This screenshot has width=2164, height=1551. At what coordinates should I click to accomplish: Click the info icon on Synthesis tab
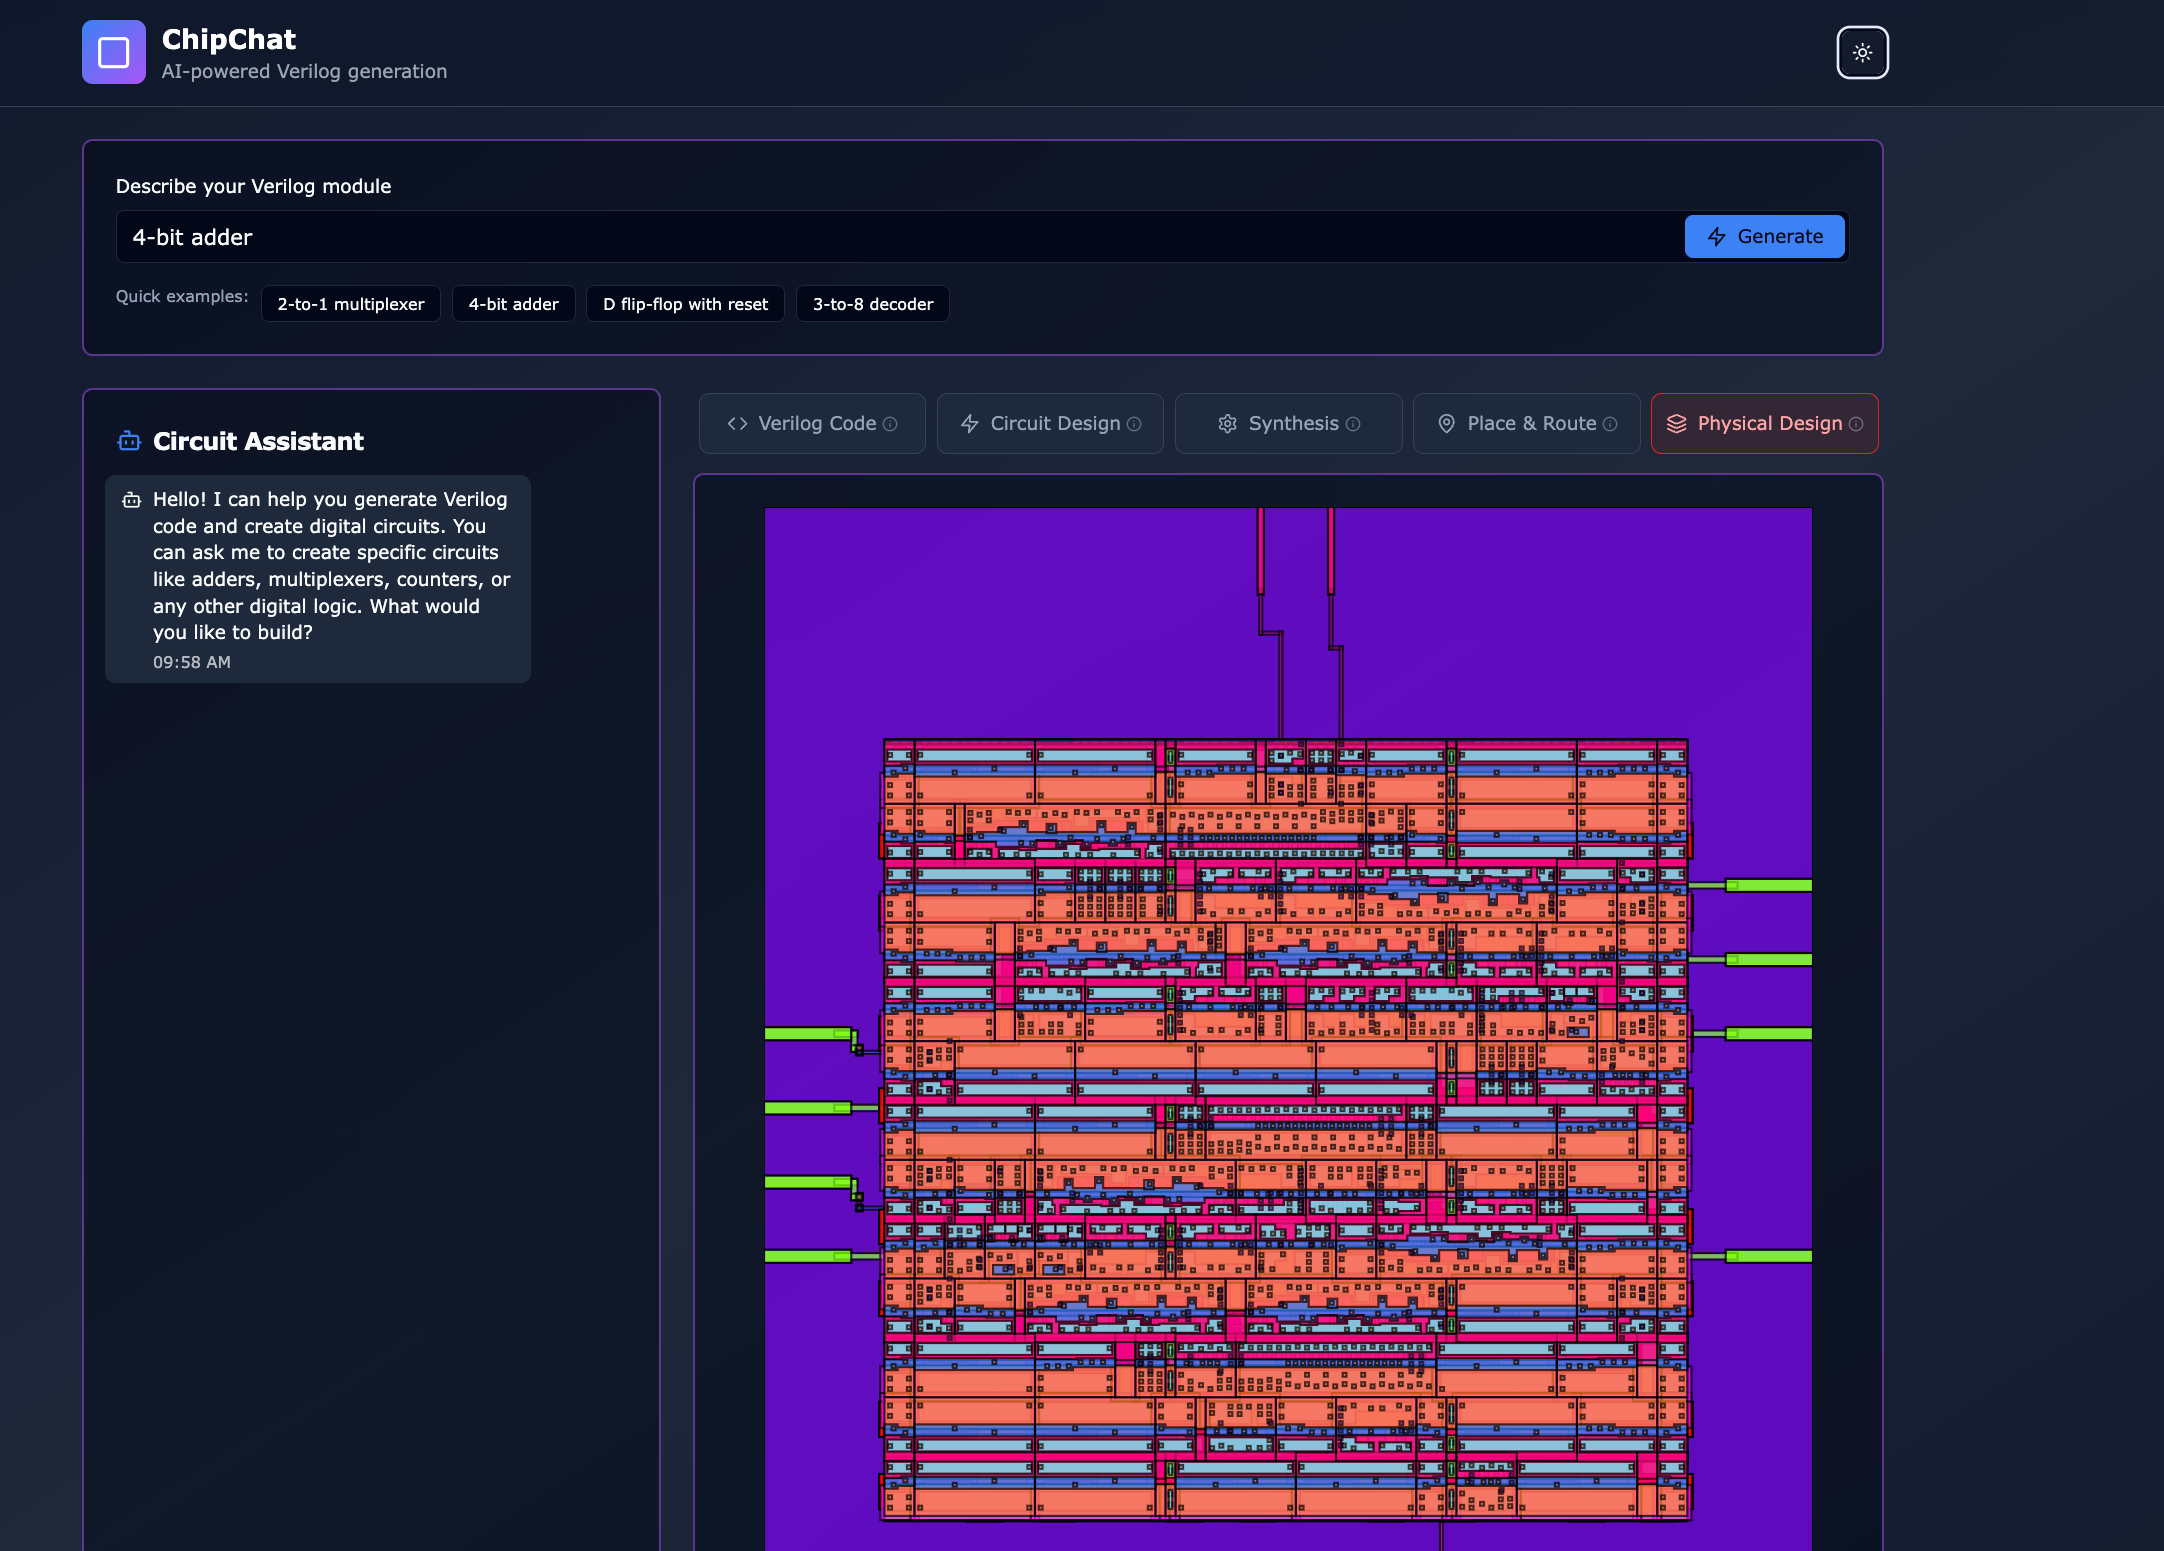[x=1353, y=424]
